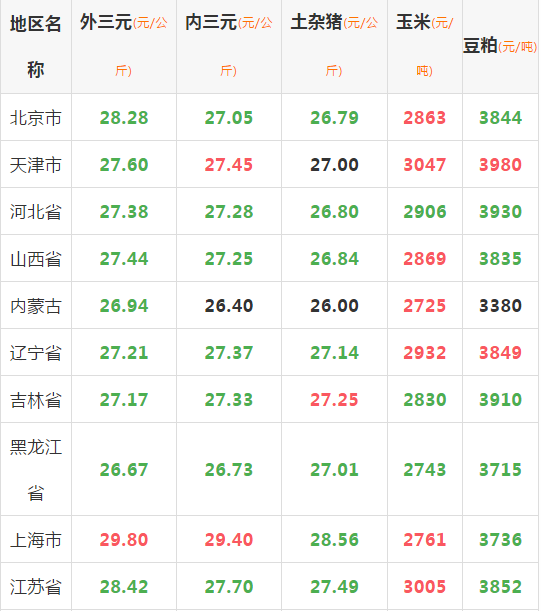
Task: Select the 内三元 column header
Action: pos(229,46)
